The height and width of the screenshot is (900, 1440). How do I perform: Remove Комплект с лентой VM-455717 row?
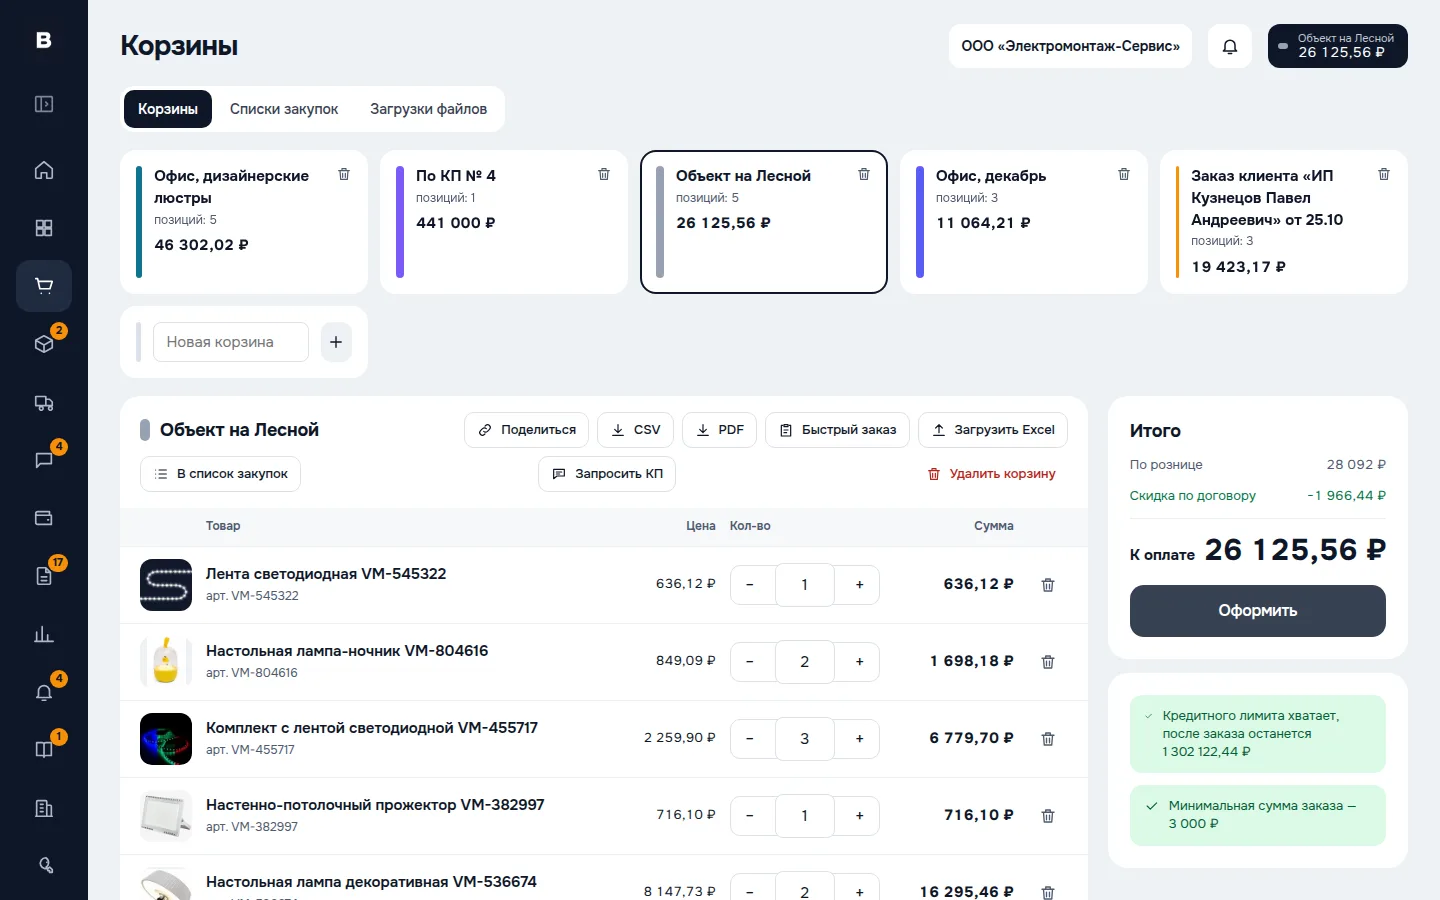point(1048,739)
